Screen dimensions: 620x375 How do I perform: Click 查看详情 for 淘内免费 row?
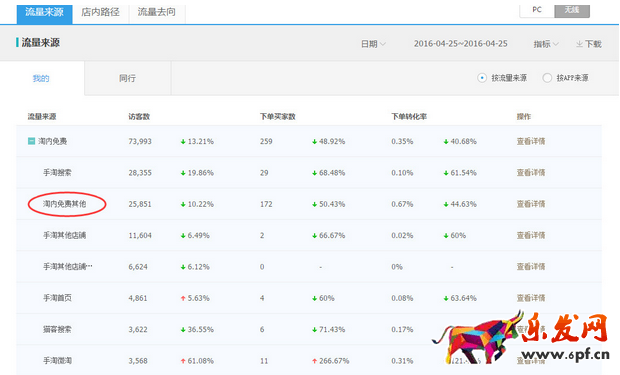click(531, 141)
